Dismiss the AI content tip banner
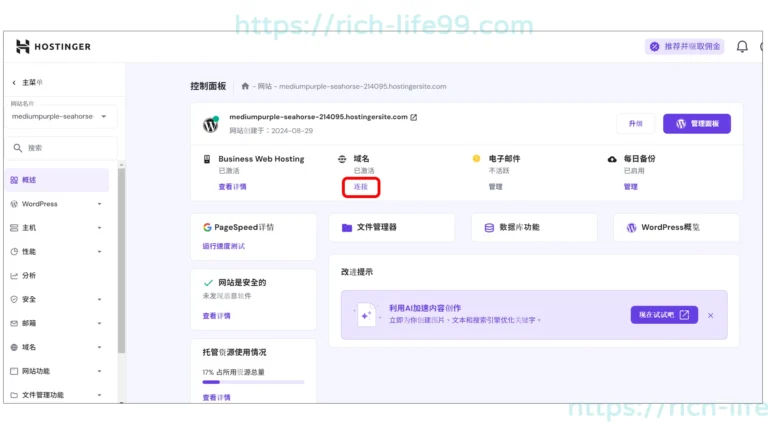 tap(711, 315)
